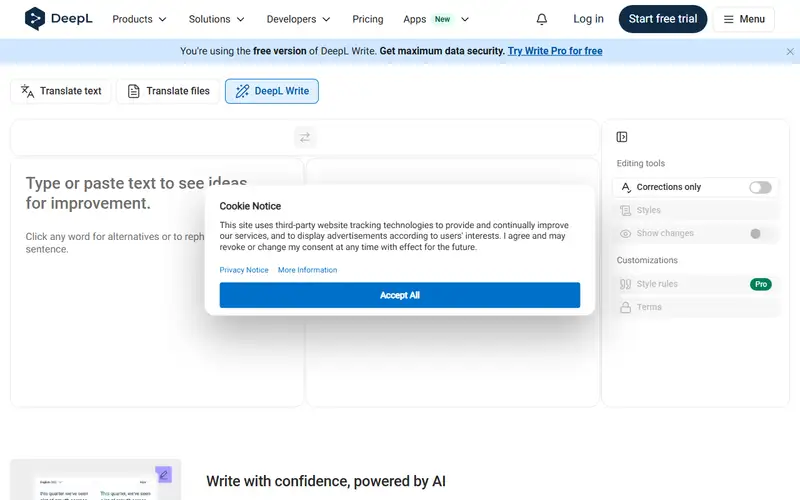Click the Styles scroll icon
This screenshot has height=500, width=800.
(x=625, y=210)
